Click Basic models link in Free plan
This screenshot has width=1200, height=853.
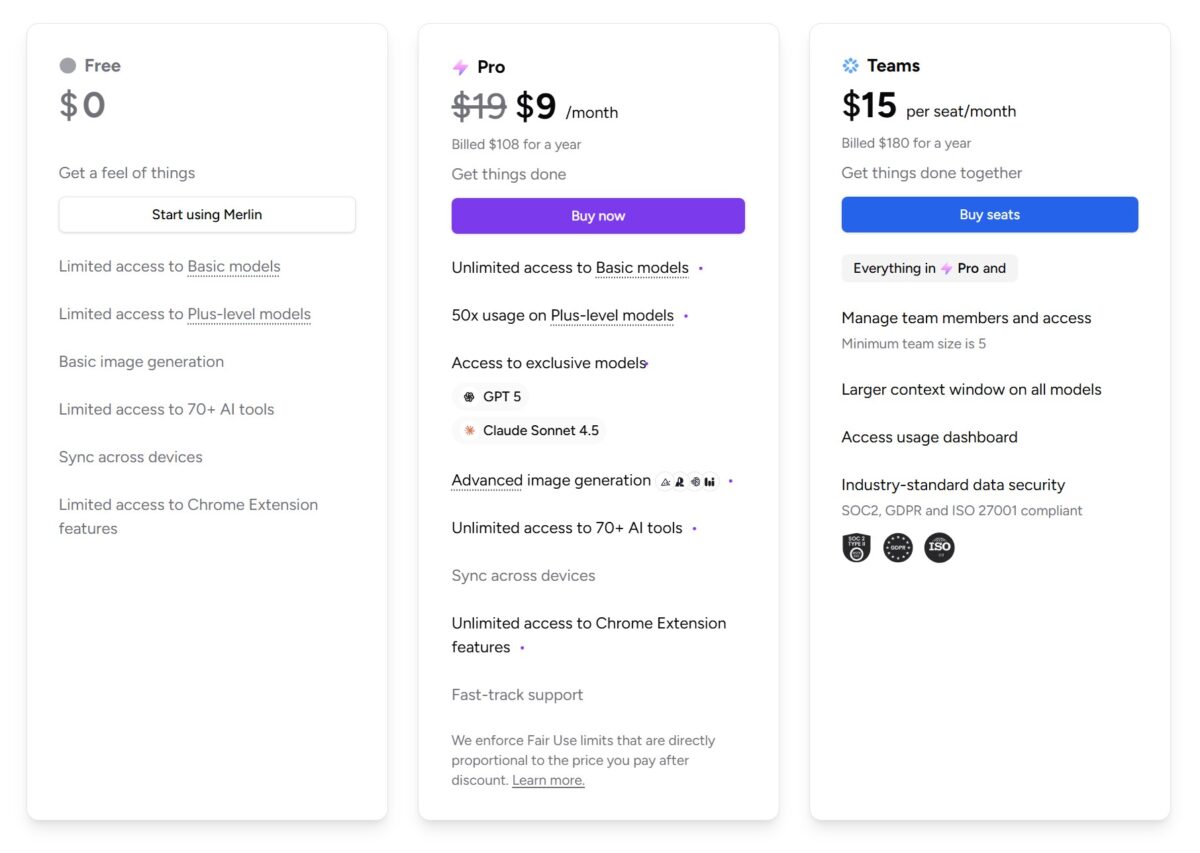[x=234, y=267]
